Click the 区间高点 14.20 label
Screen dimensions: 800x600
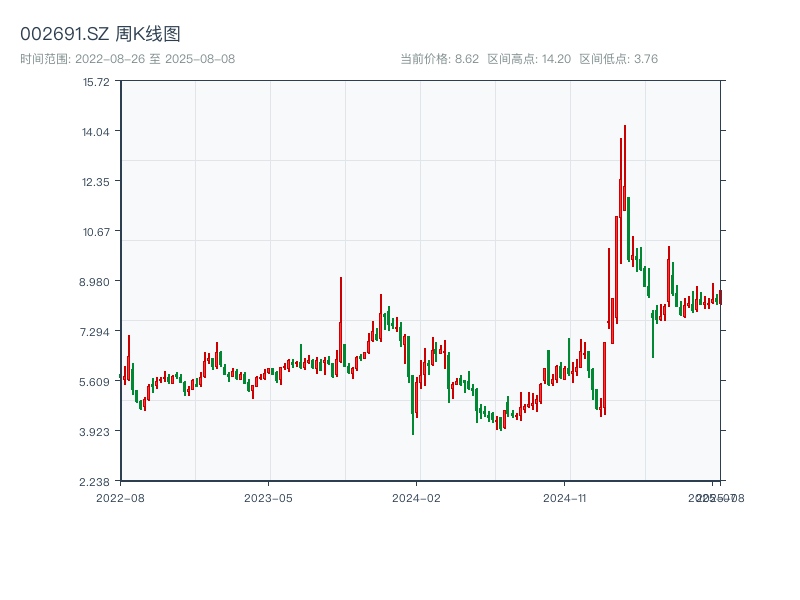tap(529, 59)
